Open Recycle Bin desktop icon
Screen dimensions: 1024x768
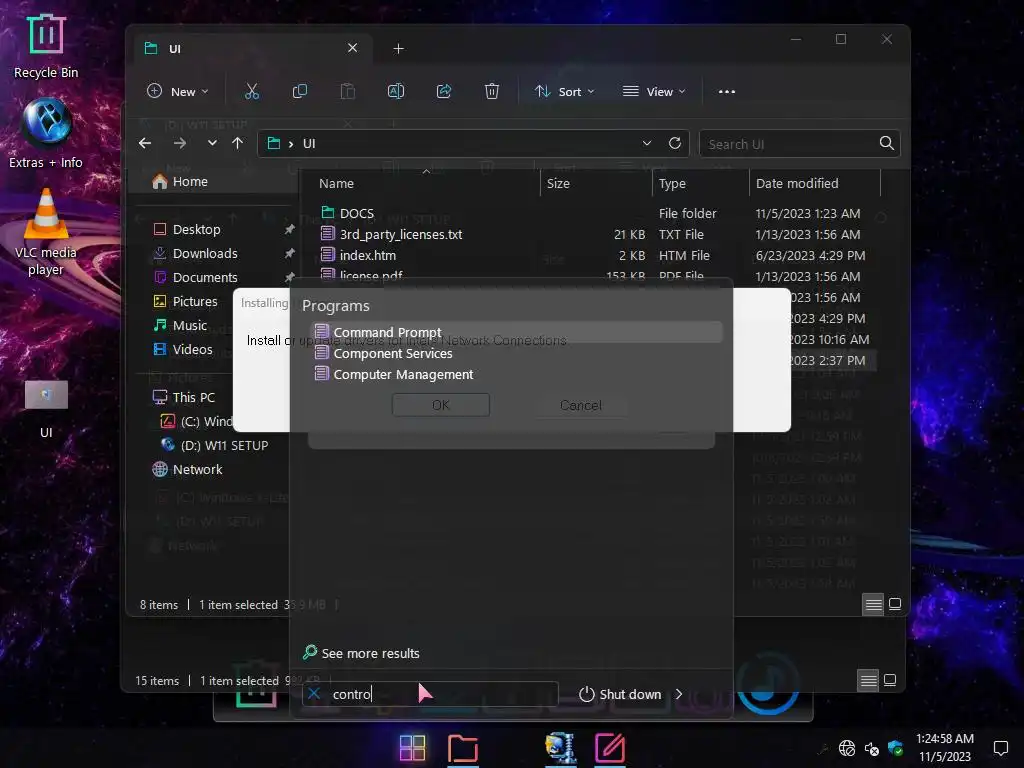coord(46,47)
